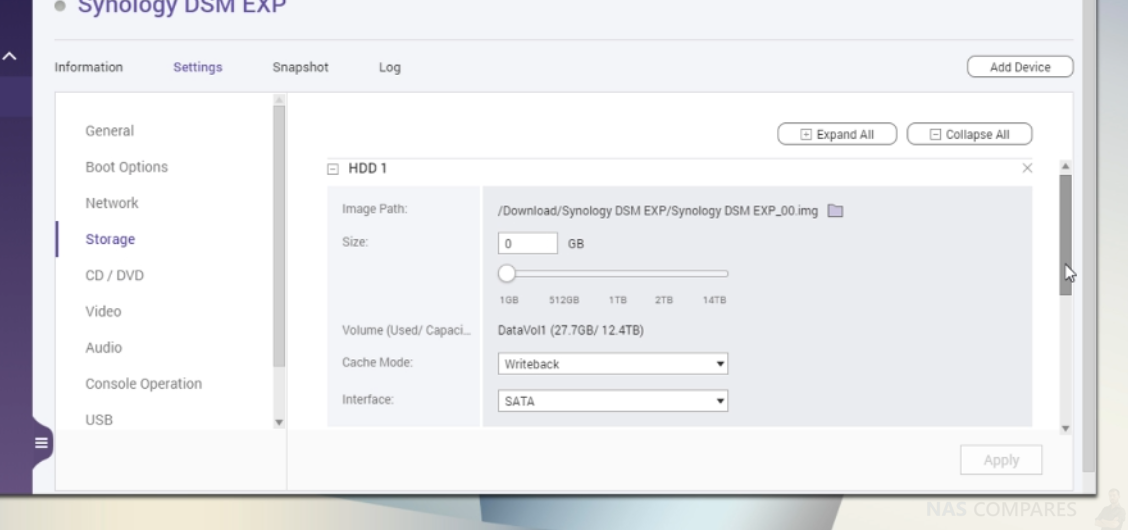This screenshot has height=530, width=1128.
Task: Click the sidebar scrollbar up arrow
Action: tap(279, 99)
